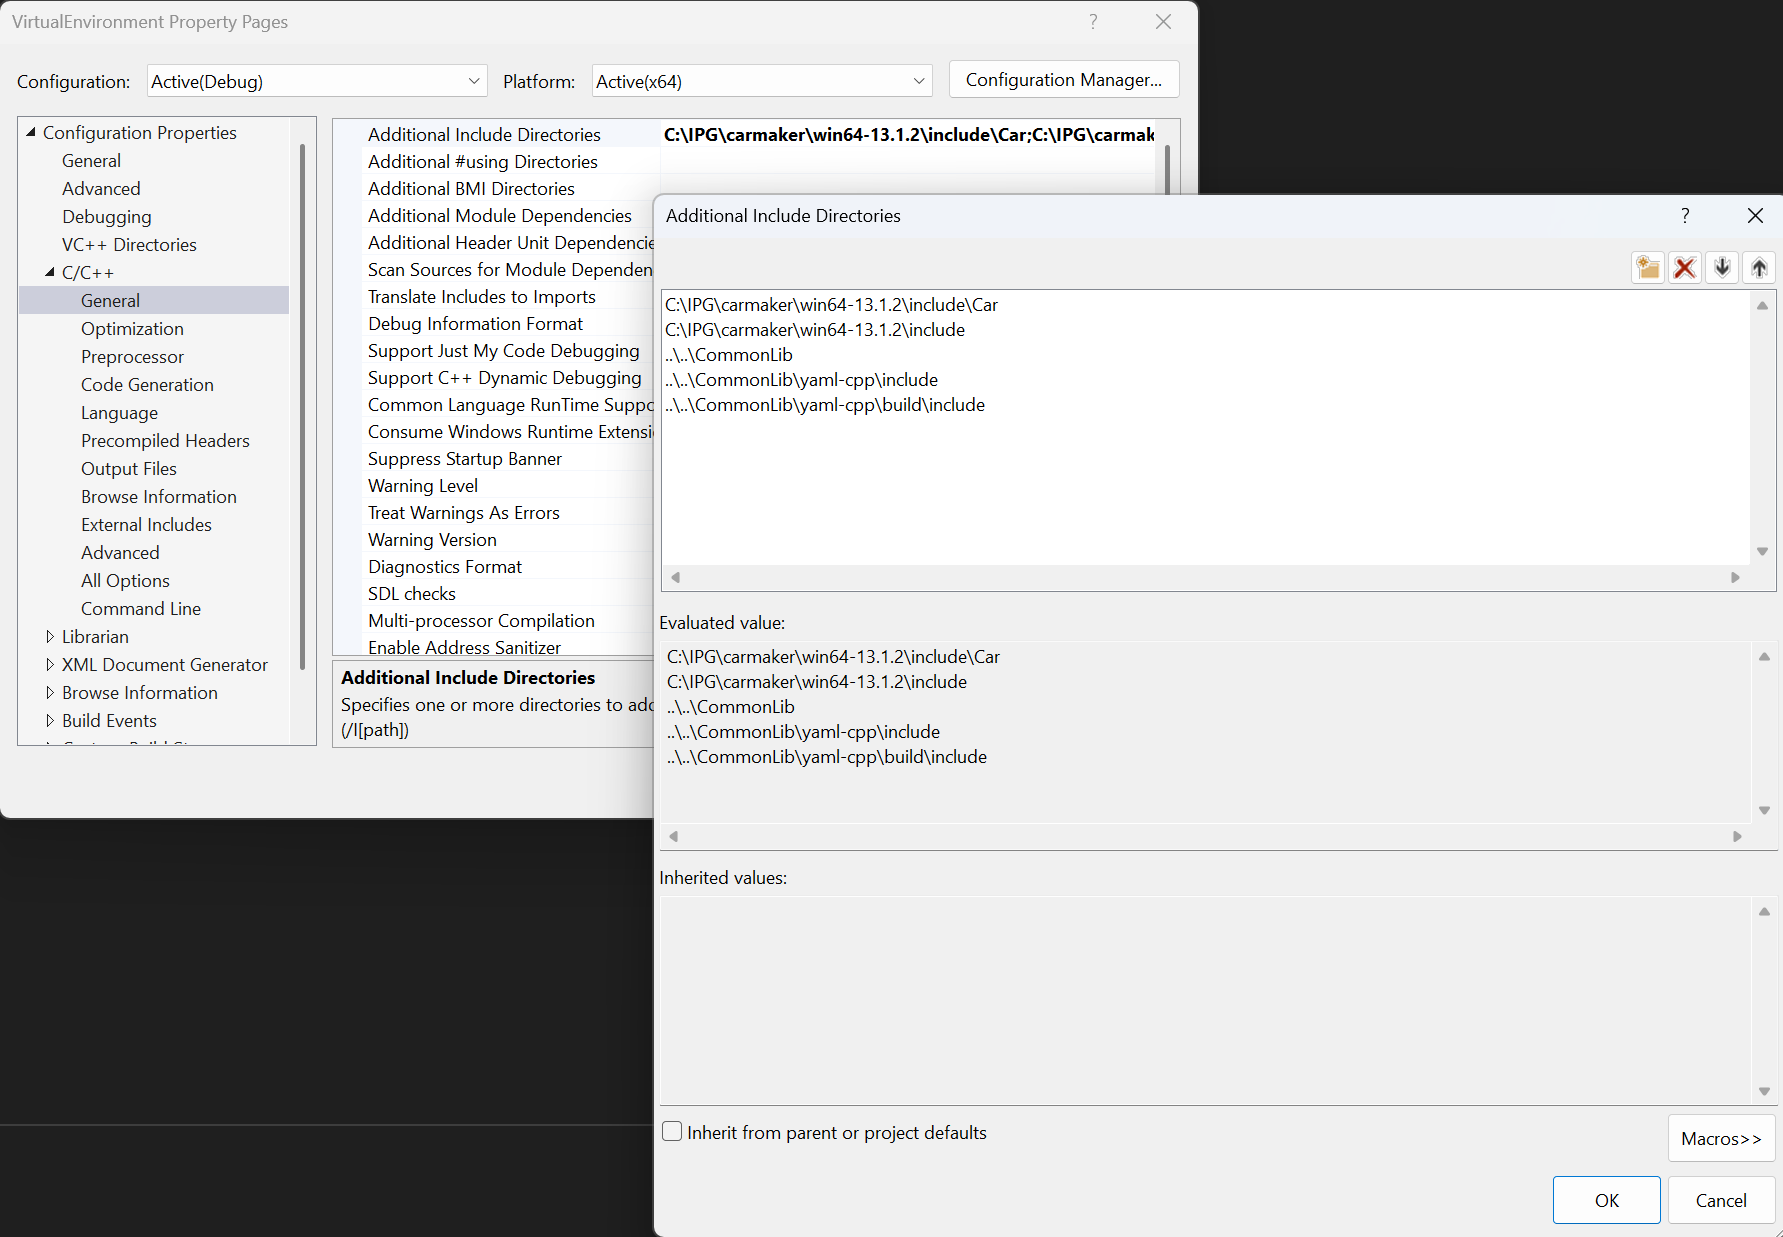Select the Treat Warnings As Errors row
Viewport: 1783px width, 1237px height.
pos(464,513)
